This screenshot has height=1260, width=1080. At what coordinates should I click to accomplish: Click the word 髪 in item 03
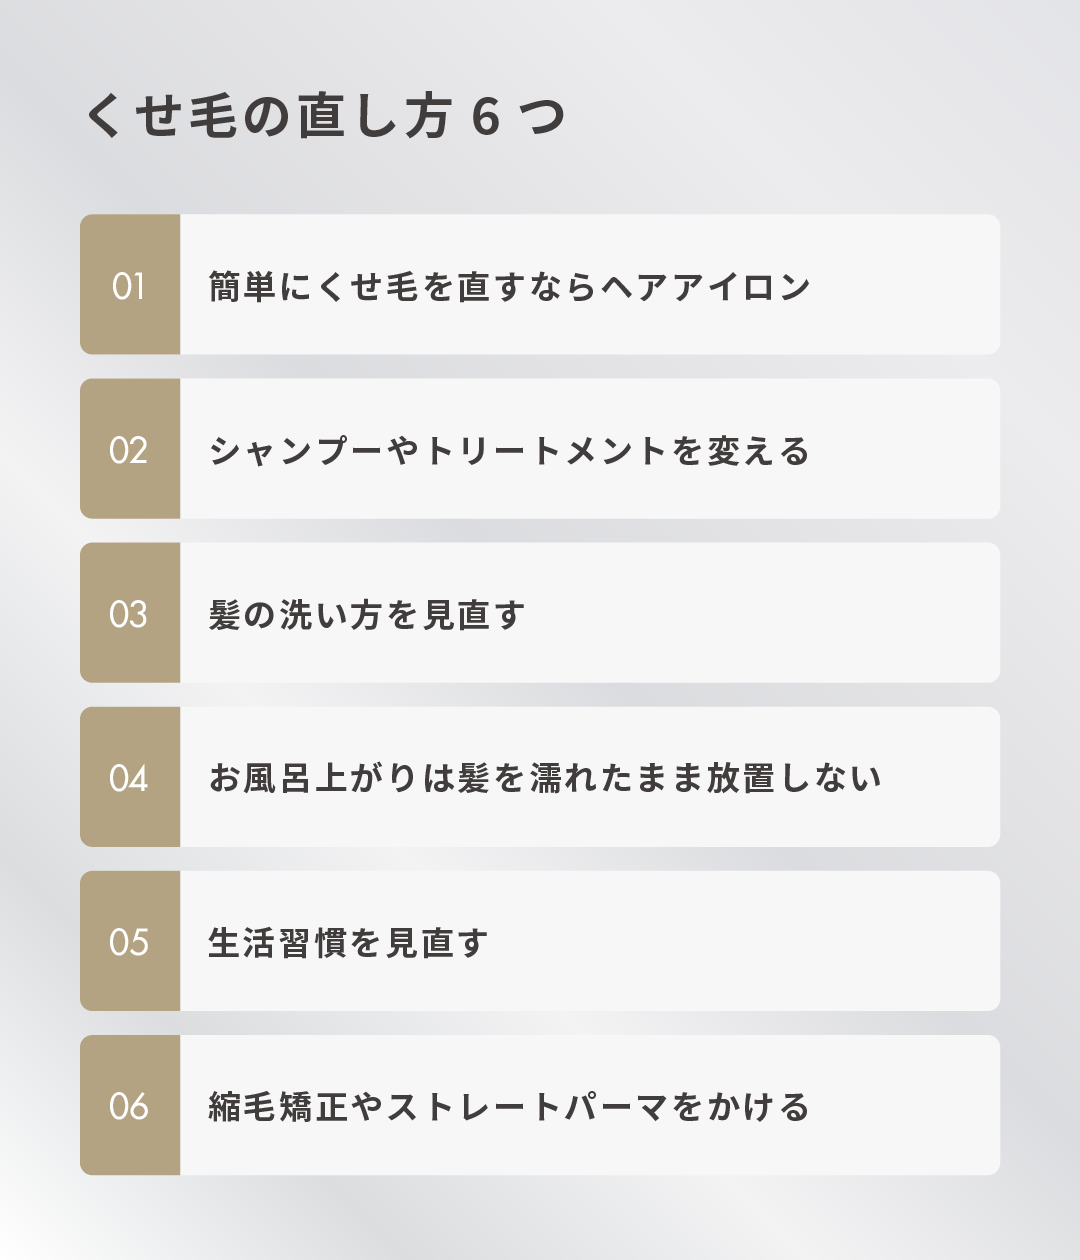[224, 615]
